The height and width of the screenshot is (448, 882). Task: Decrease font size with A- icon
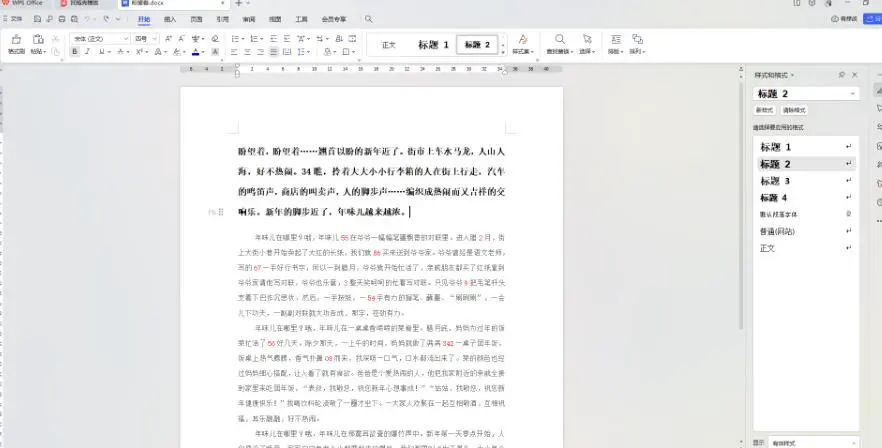coord(181,39)
